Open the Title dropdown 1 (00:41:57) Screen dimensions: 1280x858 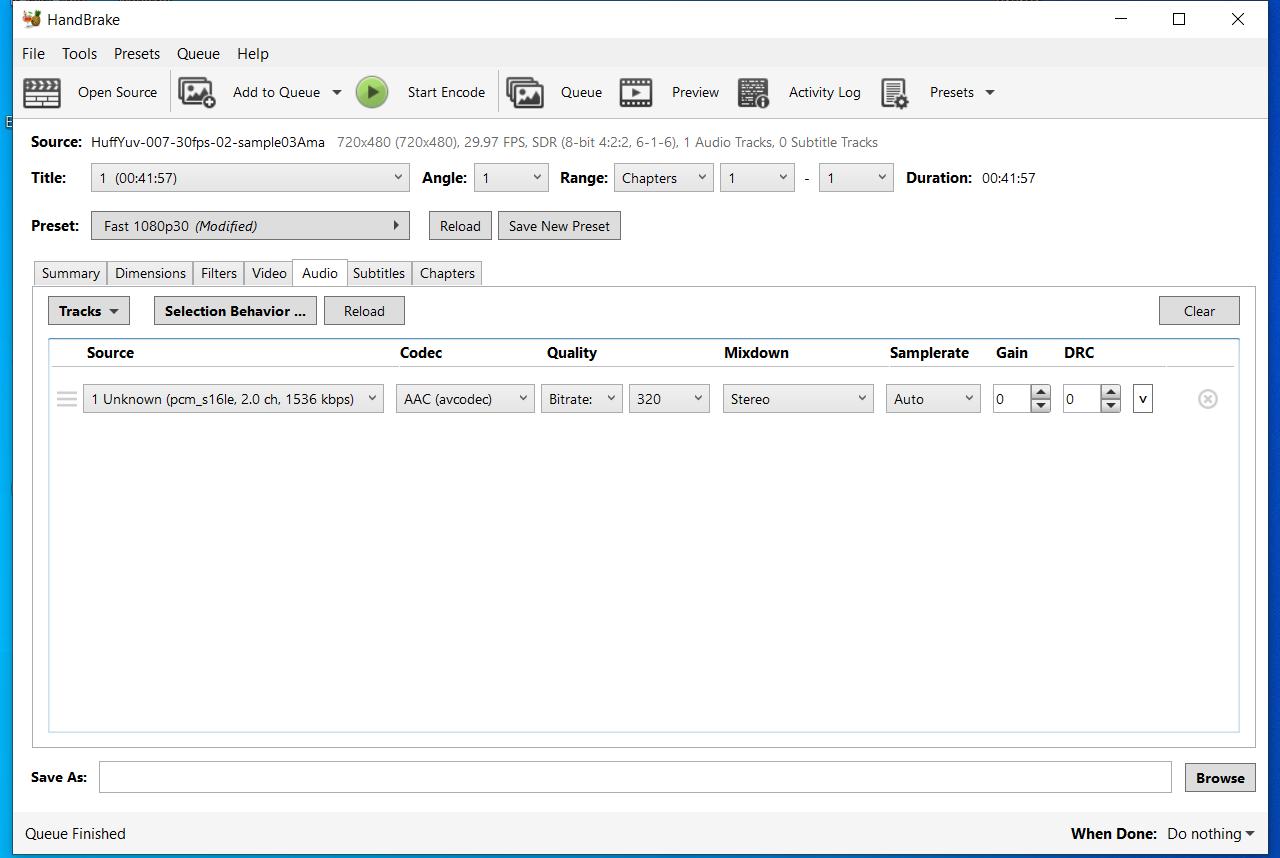[250, 178]
